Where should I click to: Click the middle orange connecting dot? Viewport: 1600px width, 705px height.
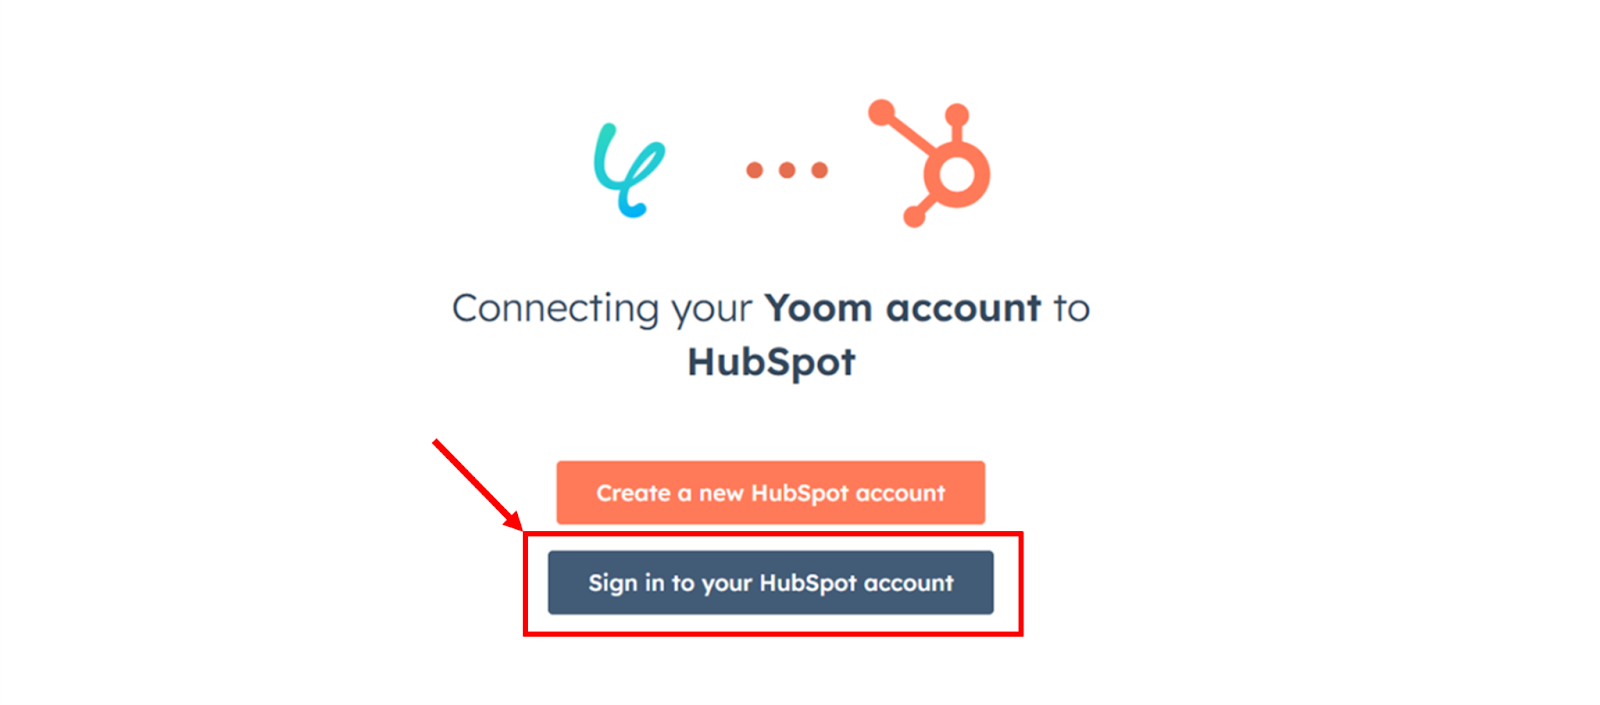(787, 170)
